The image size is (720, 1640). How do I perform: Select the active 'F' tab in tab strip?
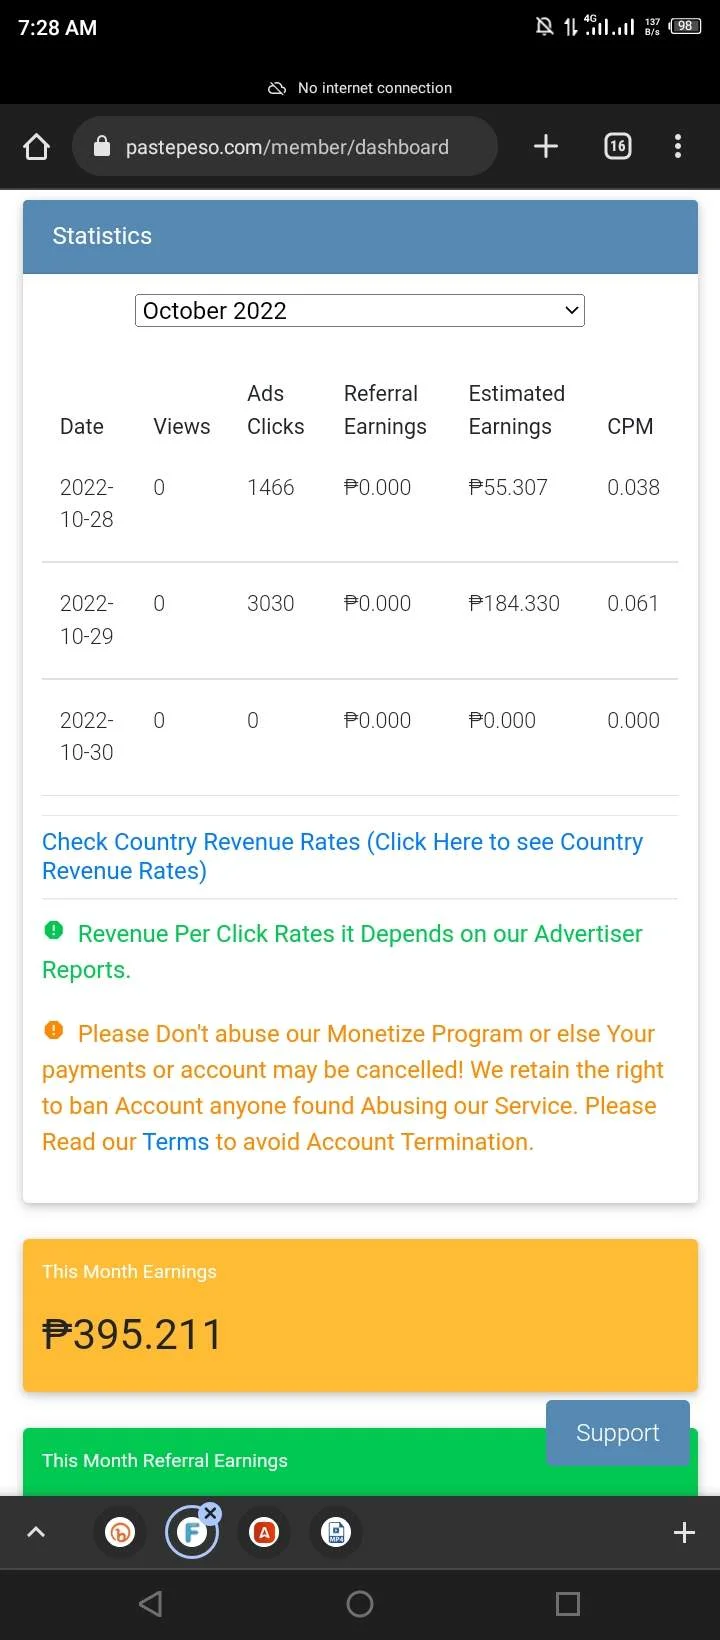point(190,1534)
